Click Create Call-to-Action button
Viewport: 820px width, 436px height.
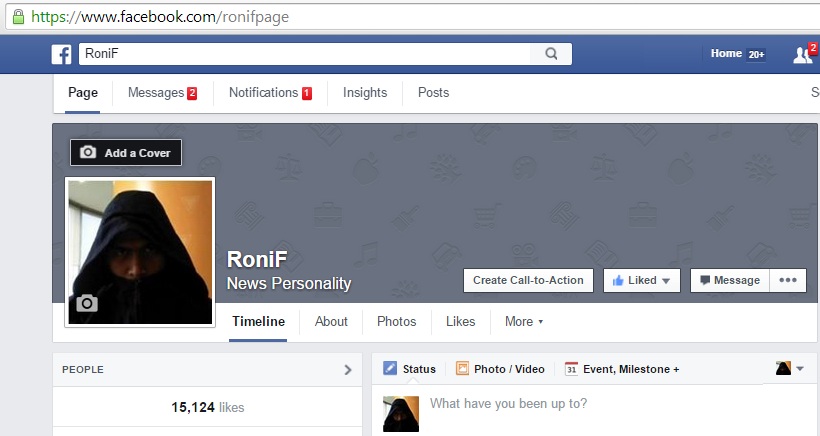pyautogui.click(x=528, y=280)
